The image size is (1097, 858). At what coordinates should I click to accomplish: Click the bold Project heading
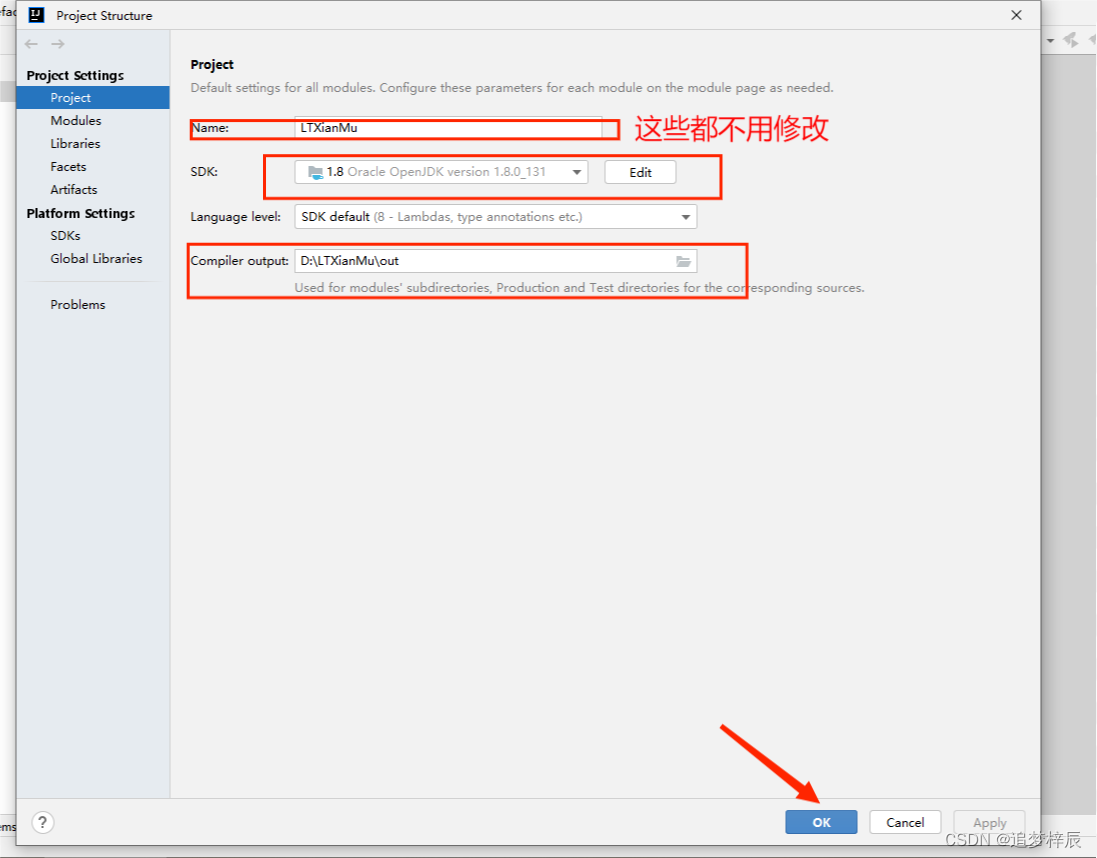[x=212, y=64]
